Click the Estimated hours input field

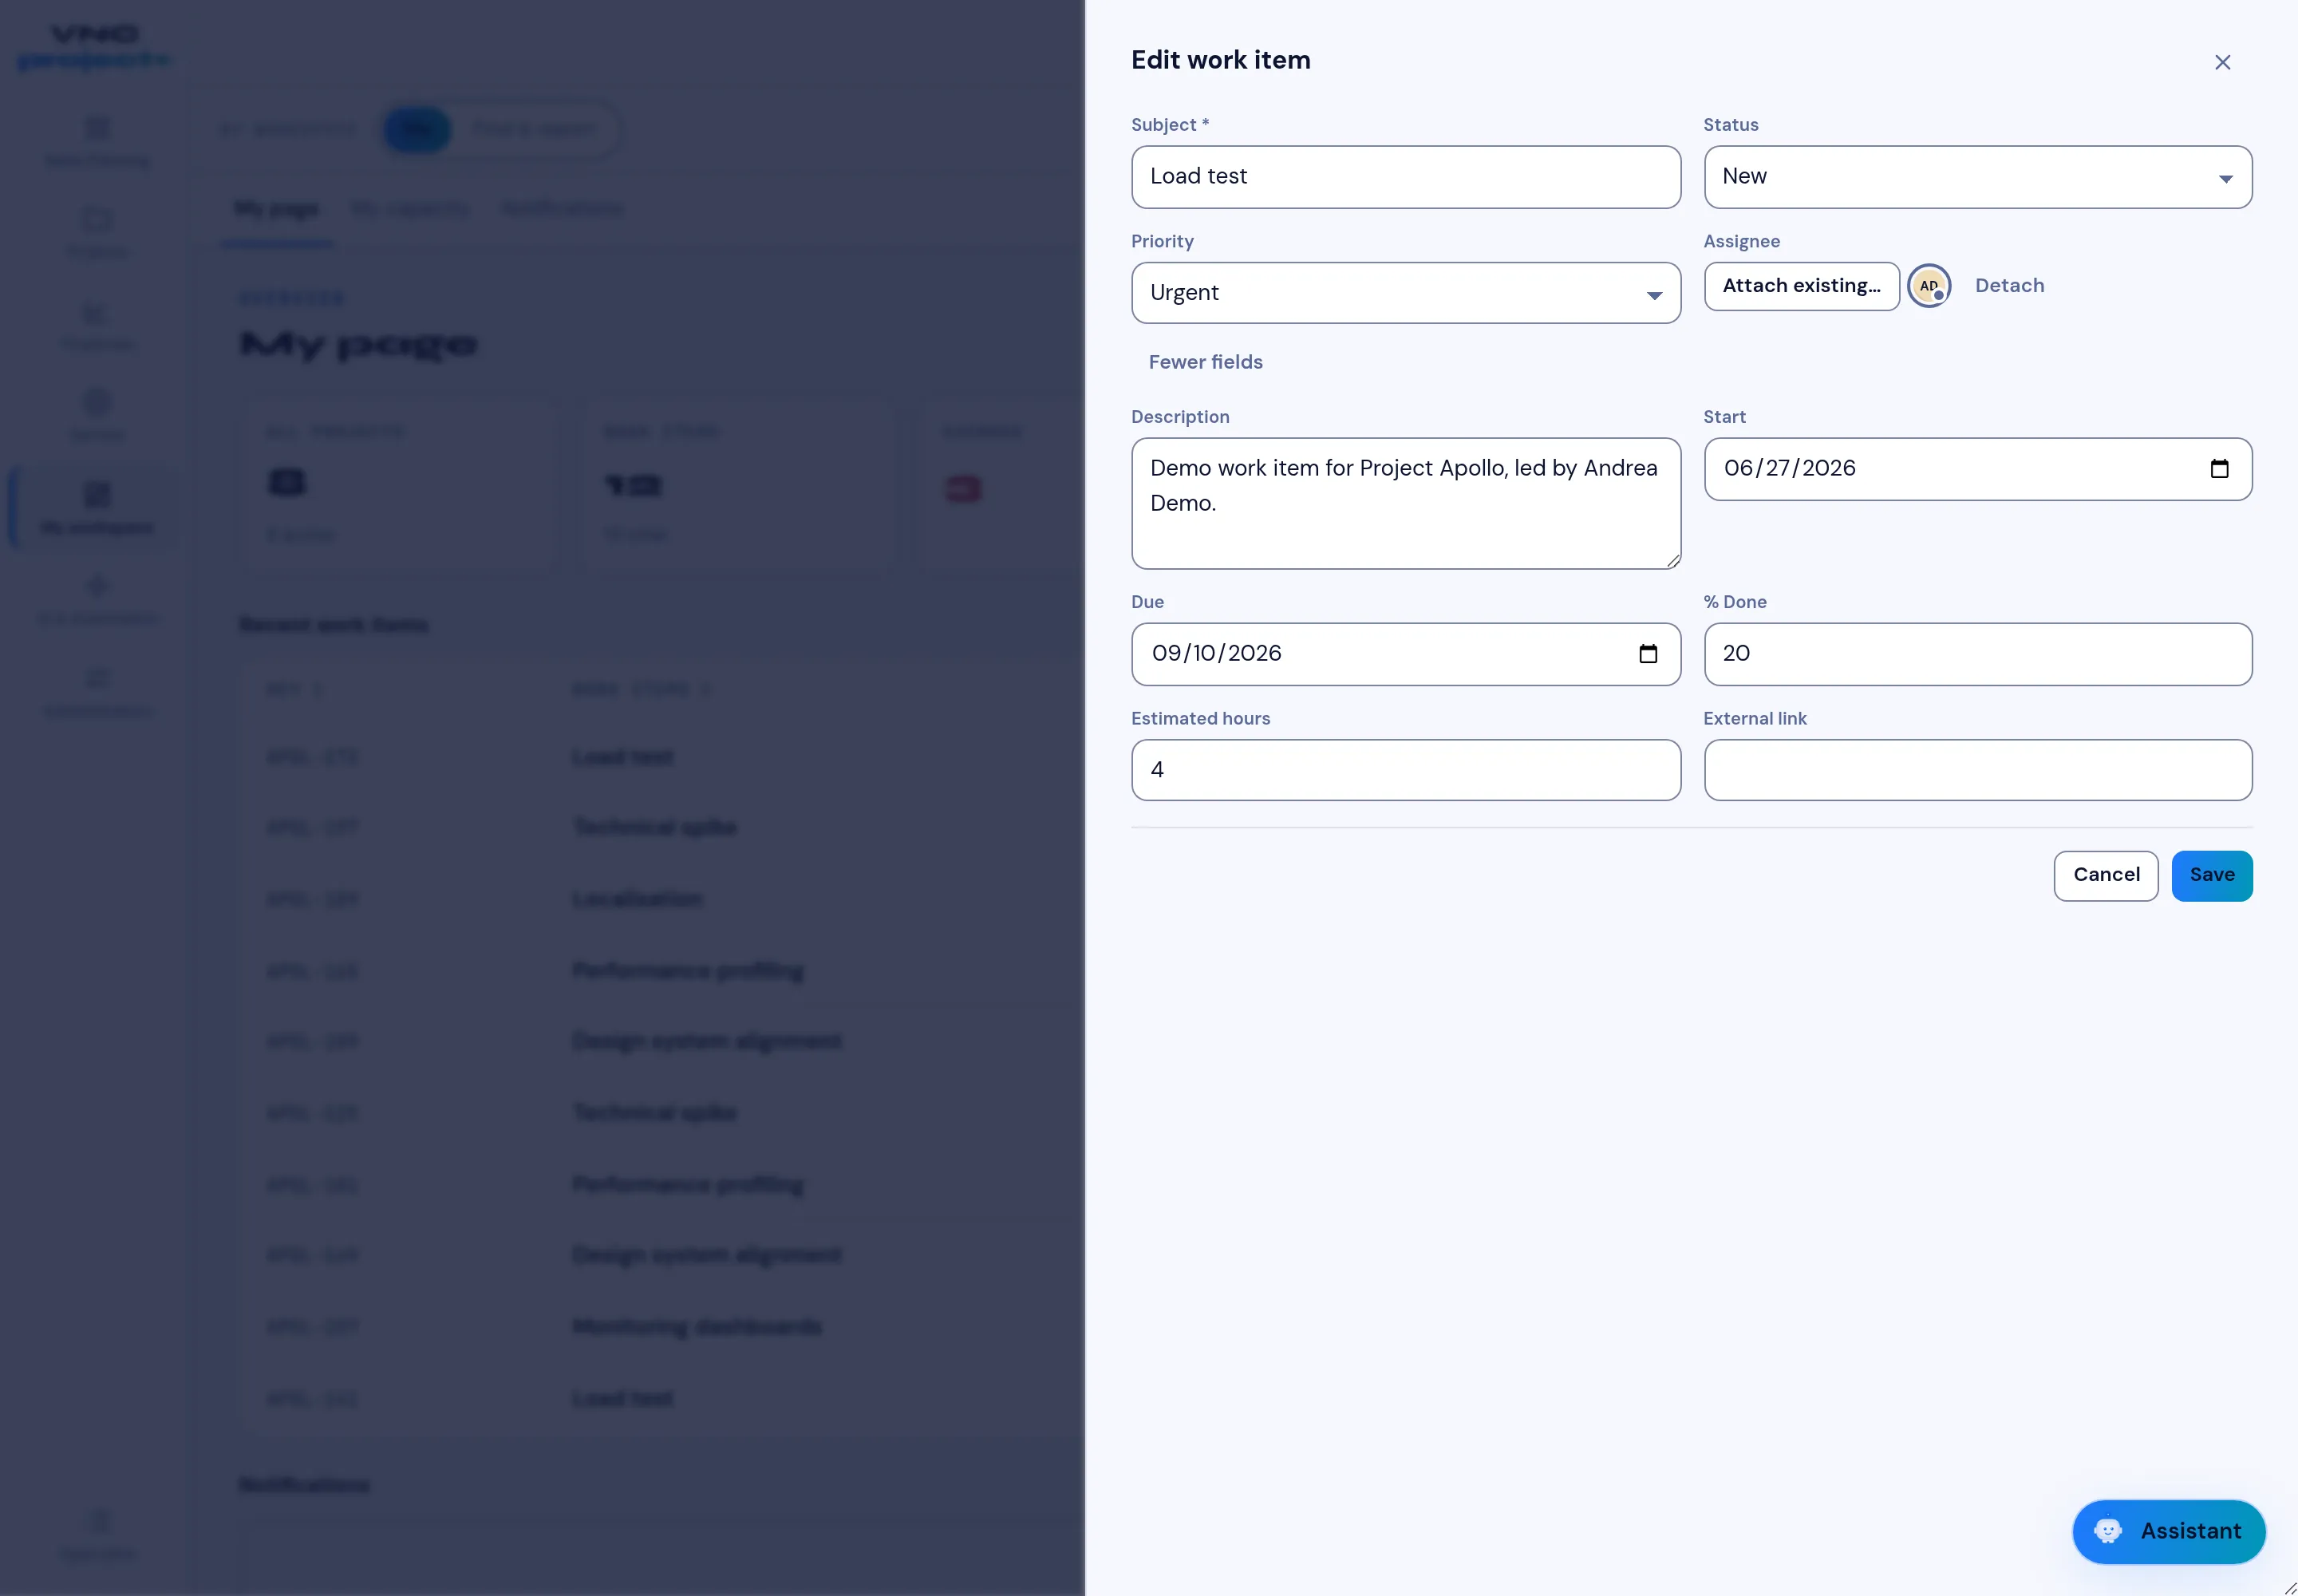coord(1405,770)
